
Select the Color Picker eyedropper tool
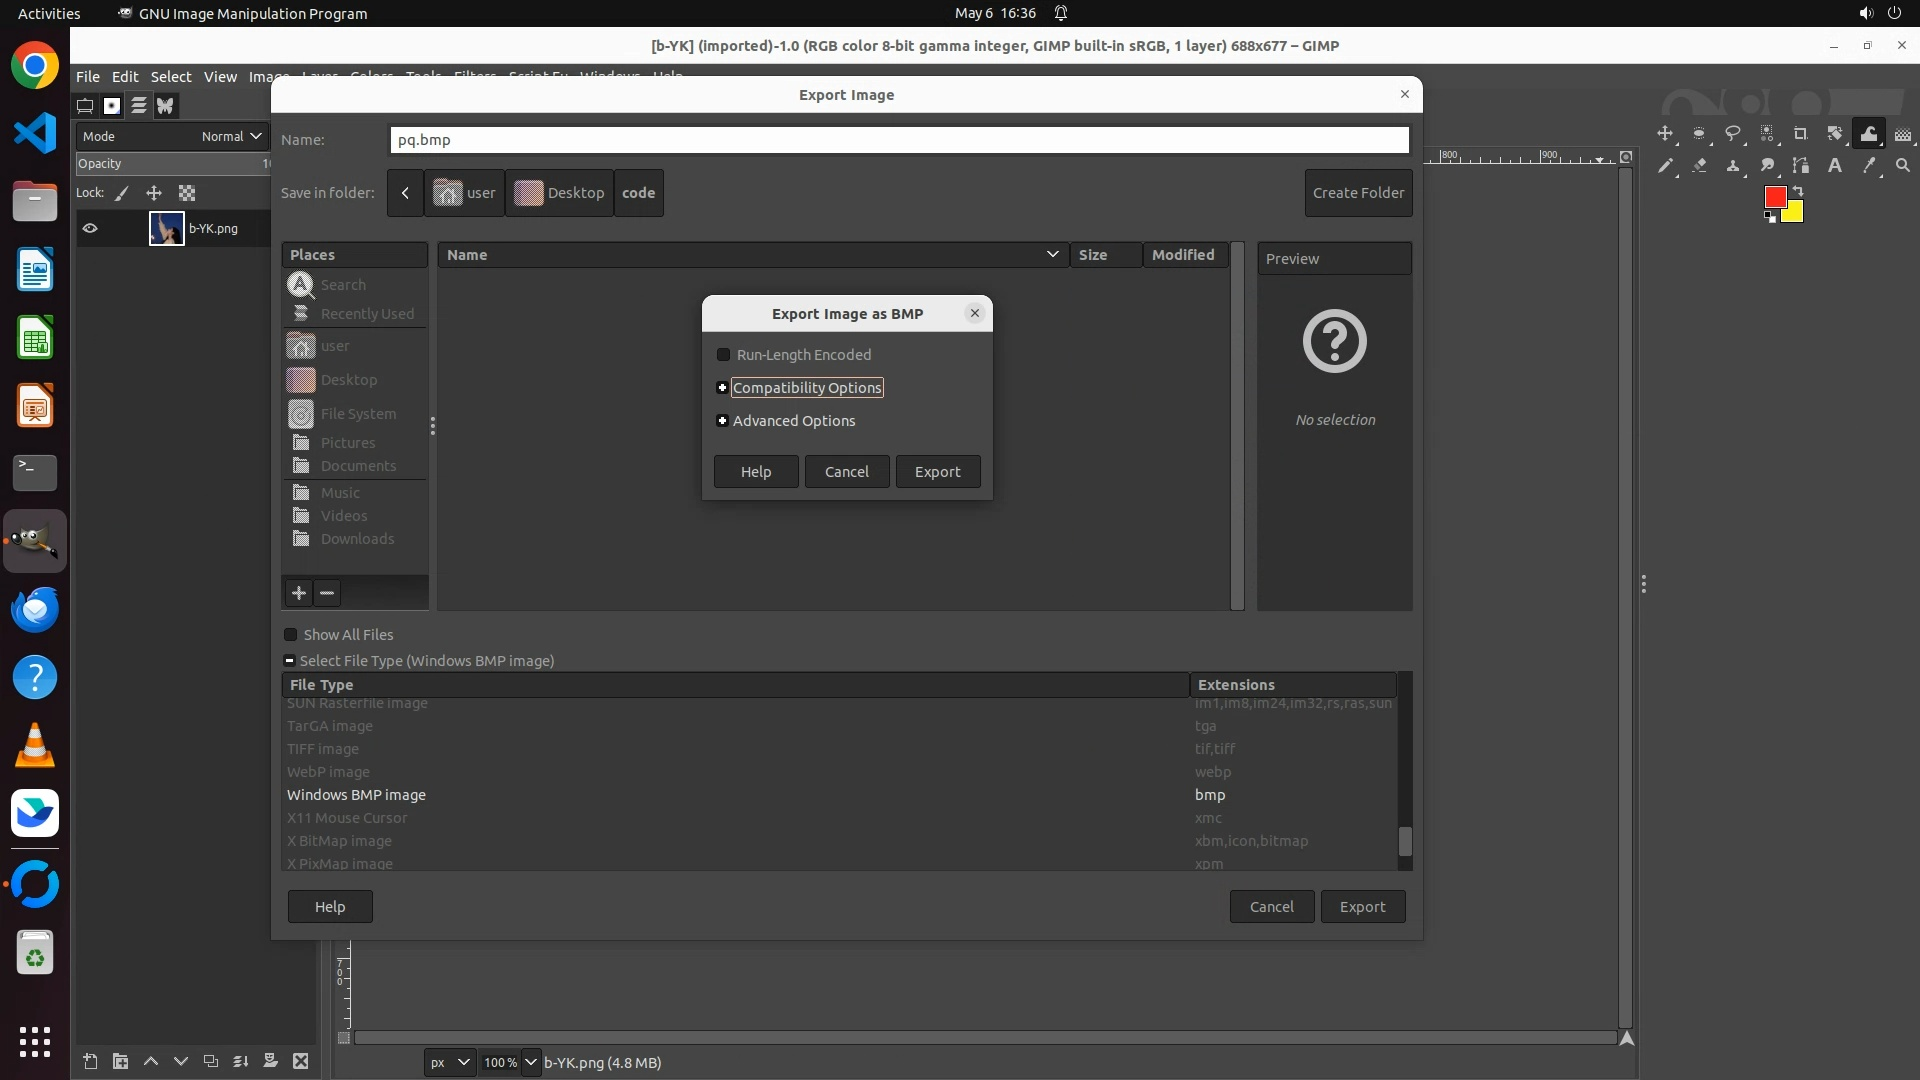click(1869, 165)
